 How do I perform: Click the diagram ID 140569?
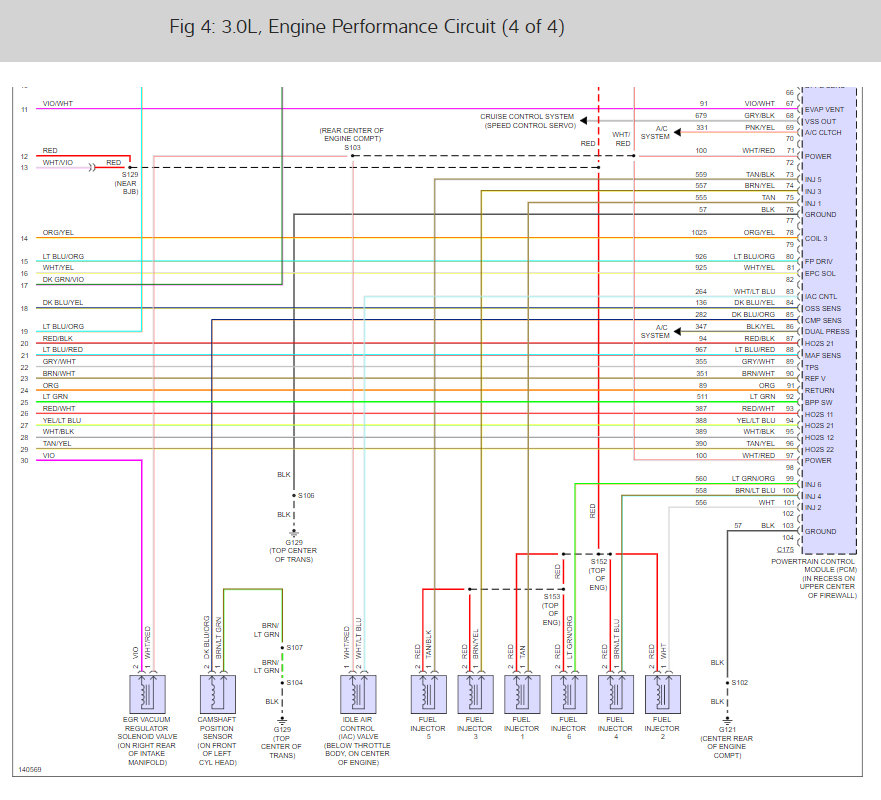pyautogui.click(x=30, y=770)
